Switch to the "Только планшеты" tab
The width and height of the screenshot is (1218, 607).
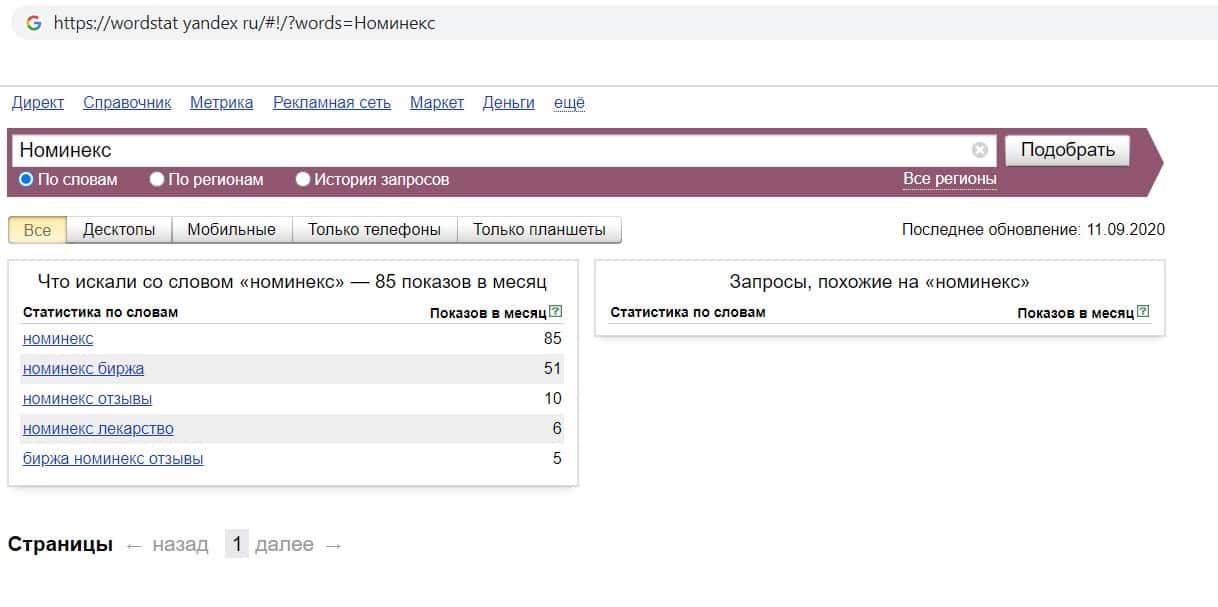[539, 230]
